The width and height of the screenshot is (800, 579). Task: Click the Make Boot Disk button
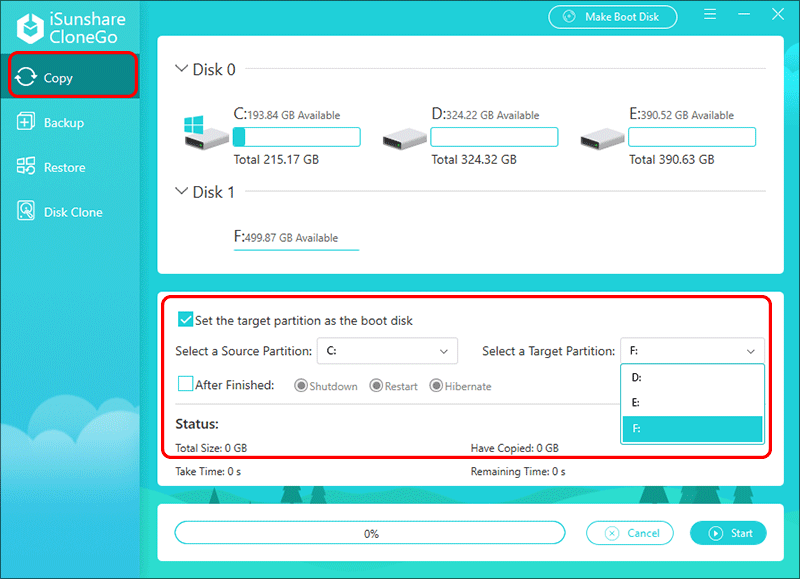click(612, 17)
